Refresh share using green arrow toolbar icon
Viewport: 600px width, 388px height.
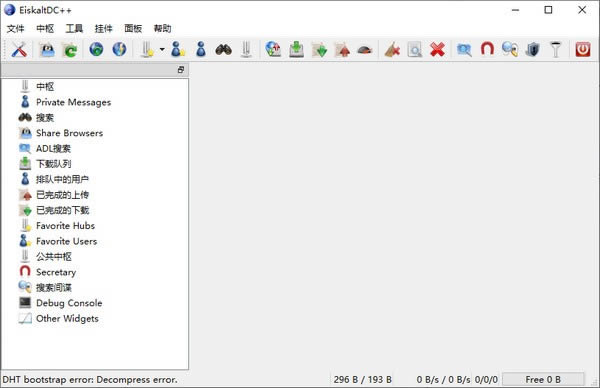[70, 50]
